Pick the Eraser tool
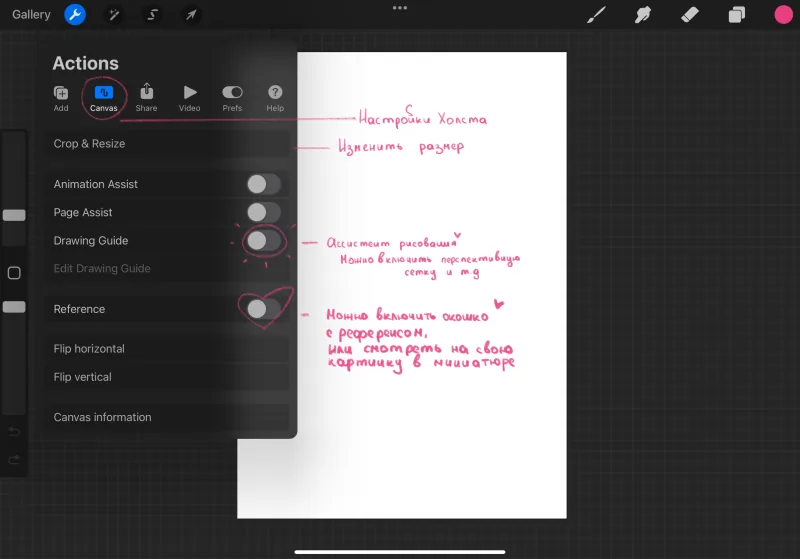 689,15
